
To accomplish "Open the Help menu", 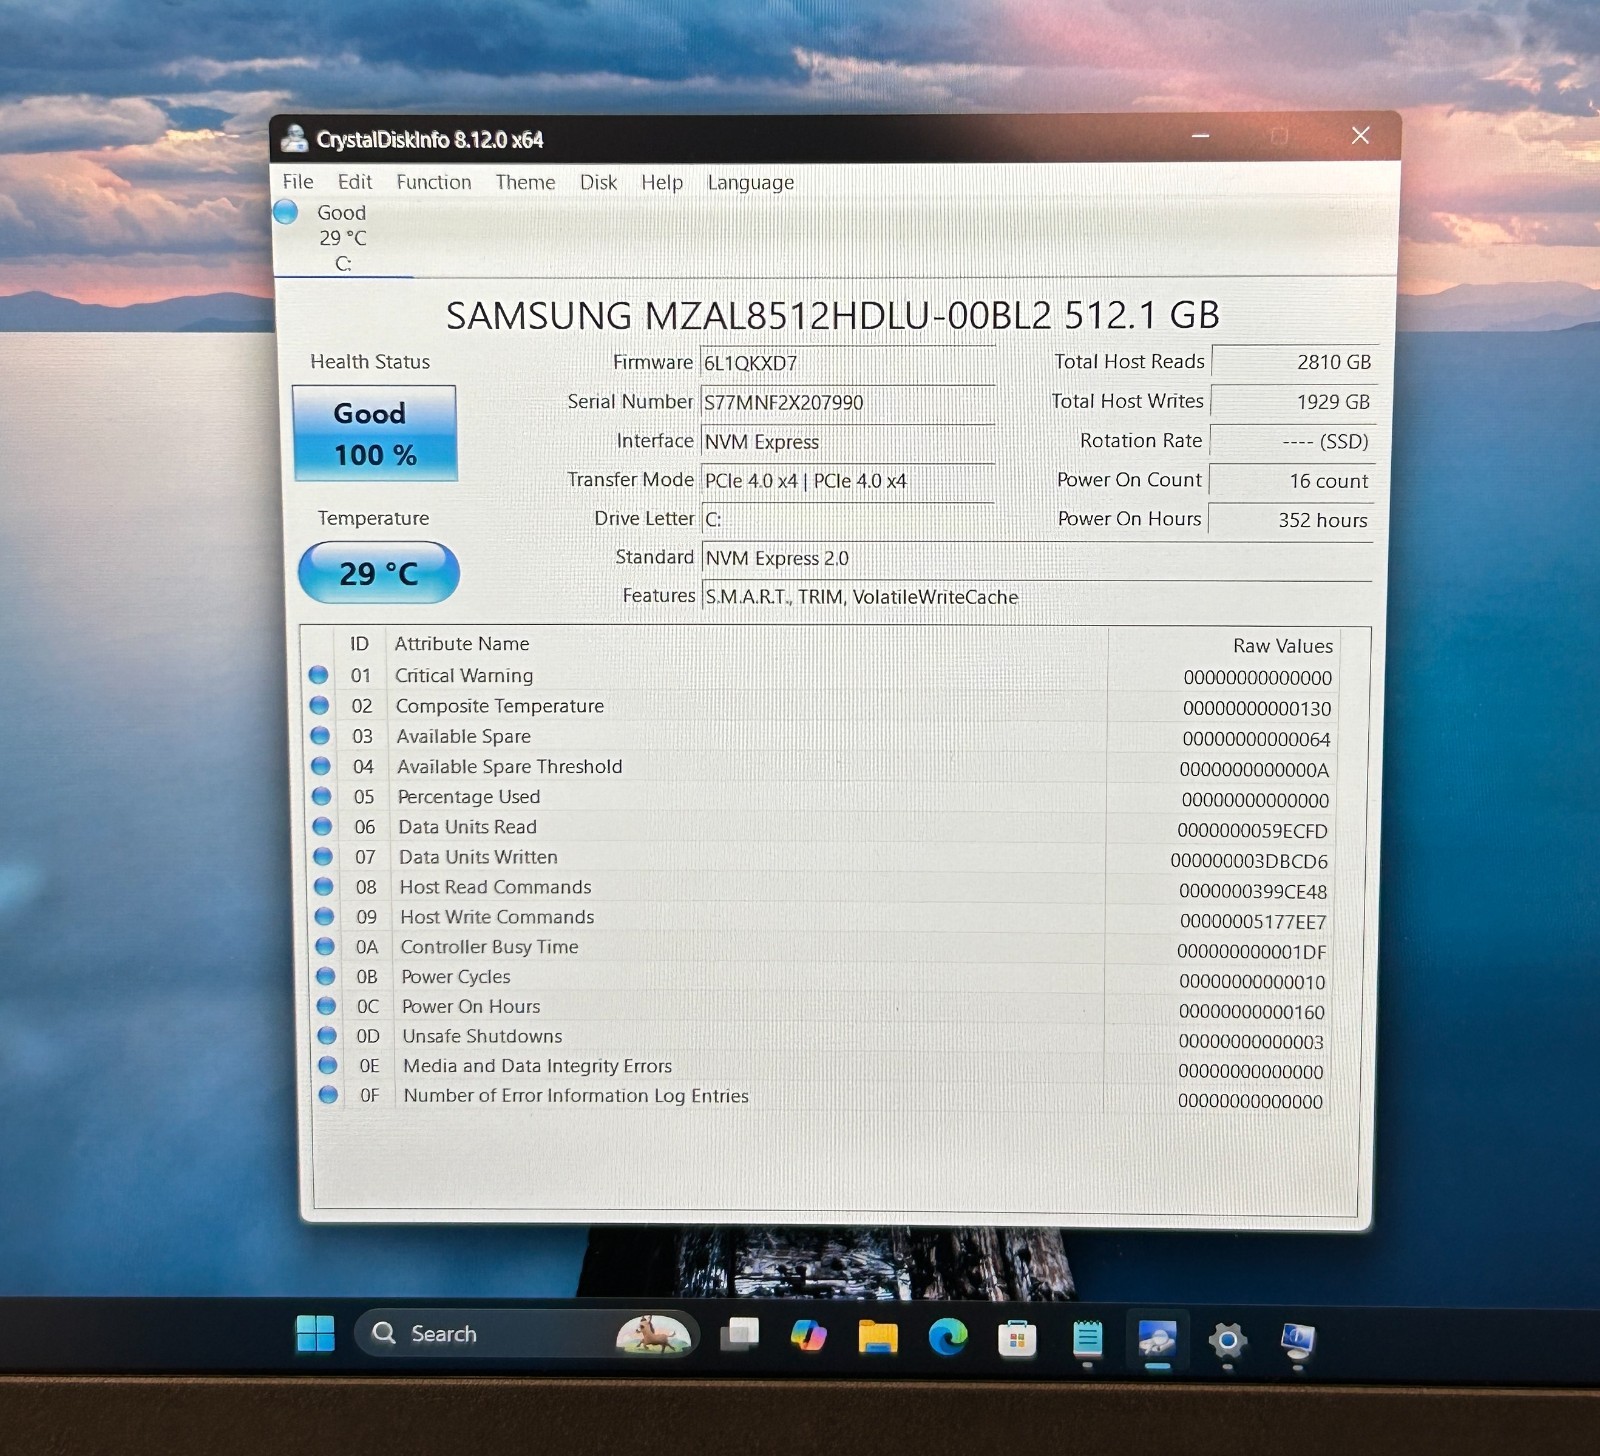I will (x=662, y=182).
